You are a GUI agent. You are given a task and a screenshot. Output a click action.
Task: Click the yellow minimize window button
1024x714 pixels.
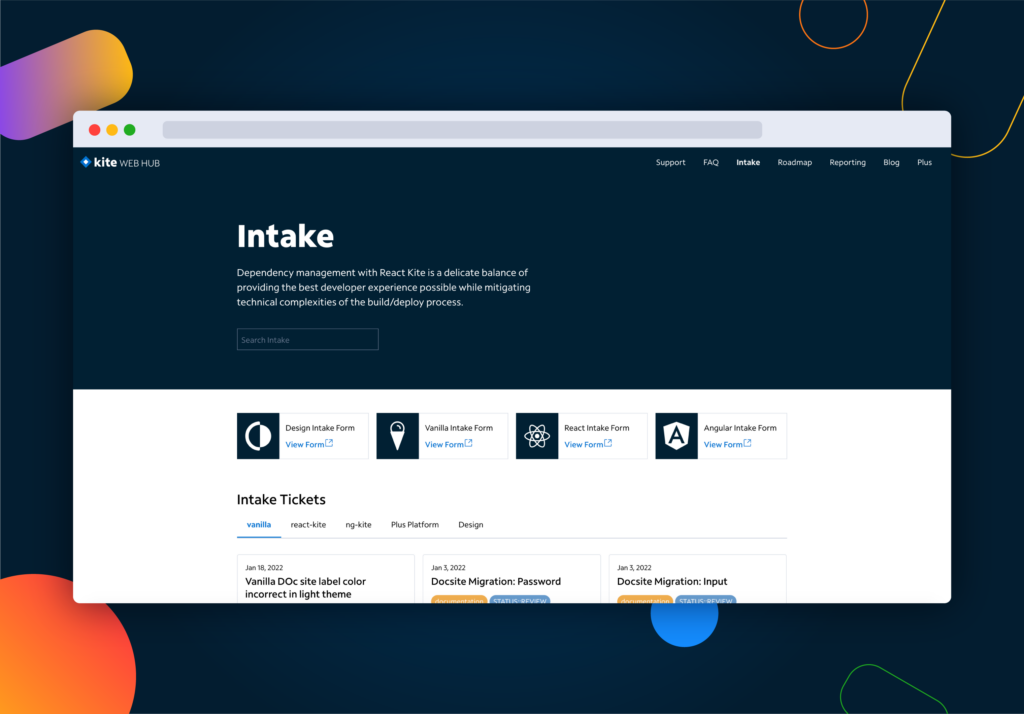112,130
